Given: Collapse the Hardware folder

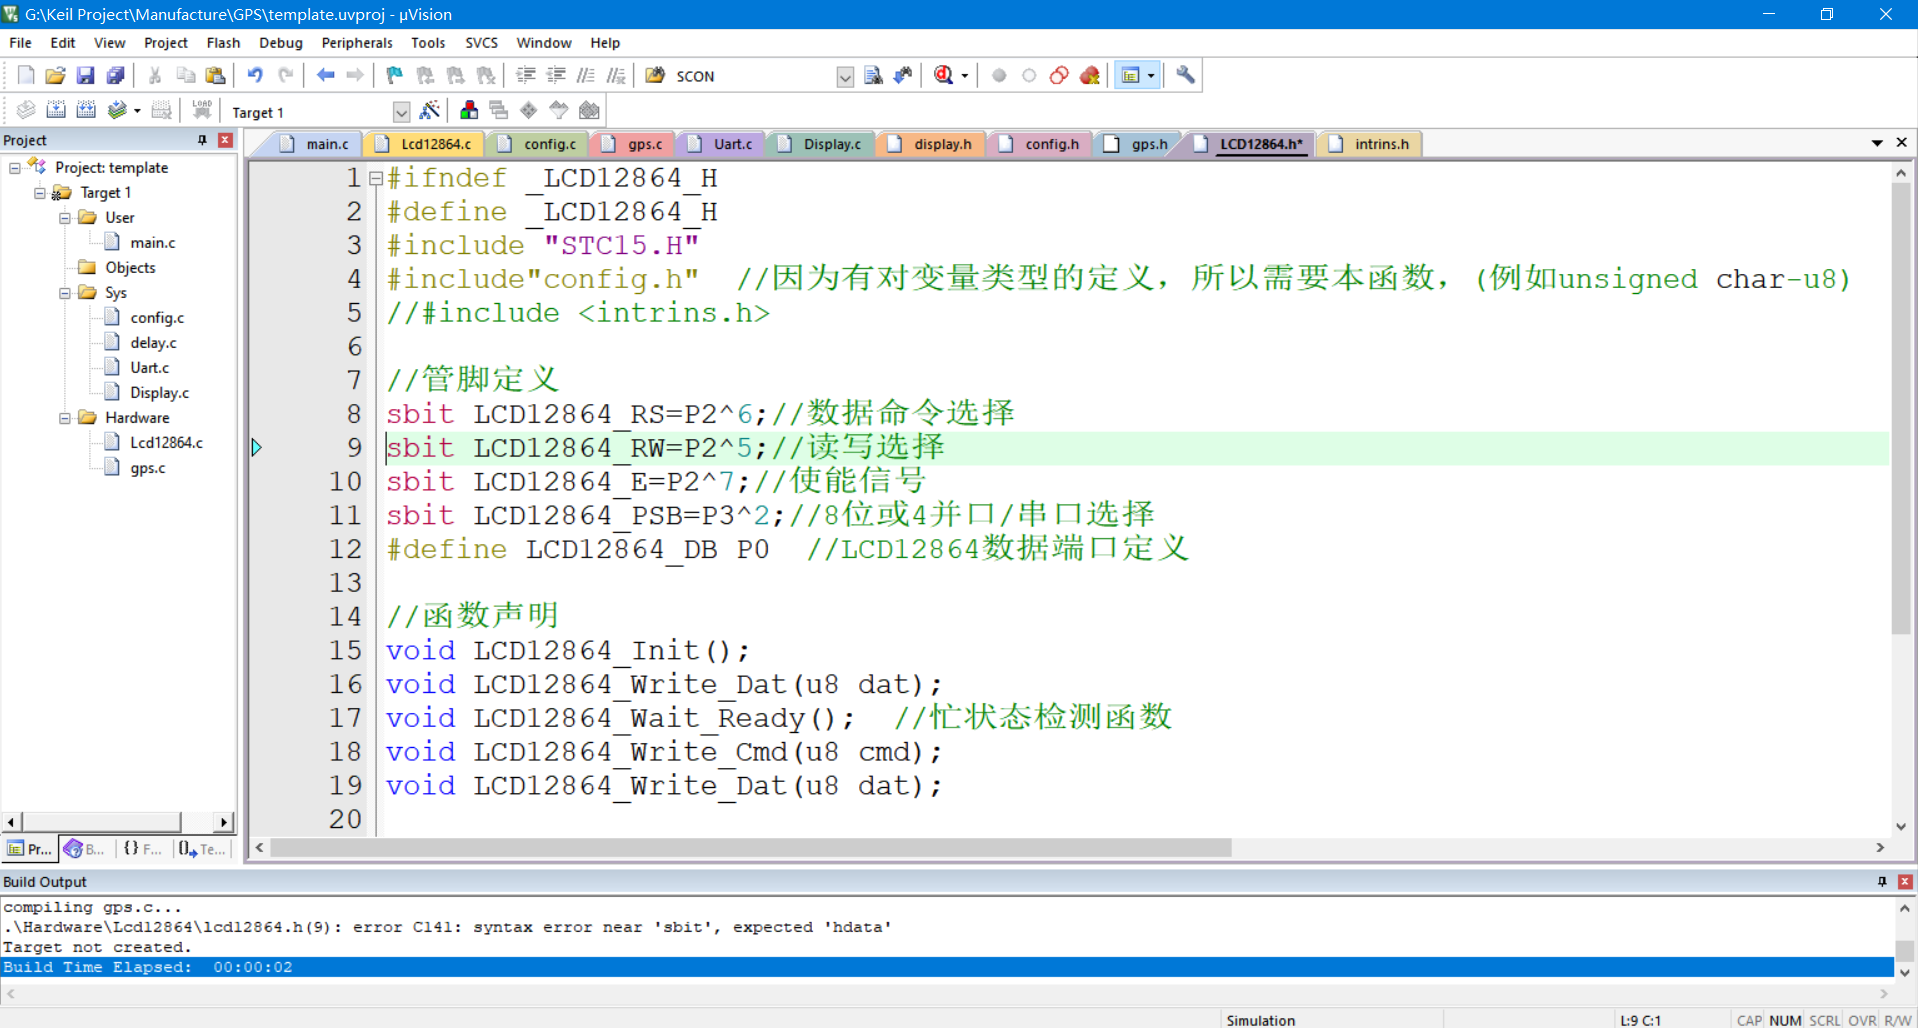Looking at the screenshot, I should [65, 418].
